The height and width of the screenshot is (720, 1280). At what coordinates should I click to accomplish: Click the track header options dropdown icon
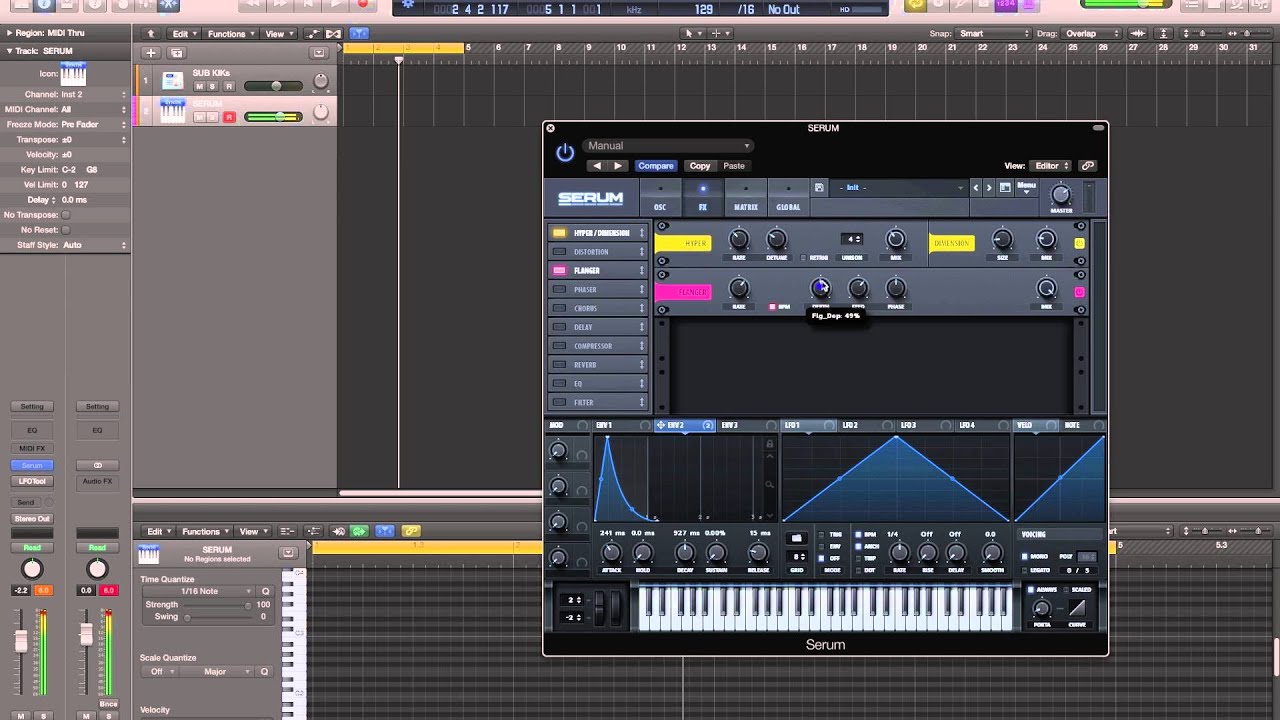coord(319,53)
